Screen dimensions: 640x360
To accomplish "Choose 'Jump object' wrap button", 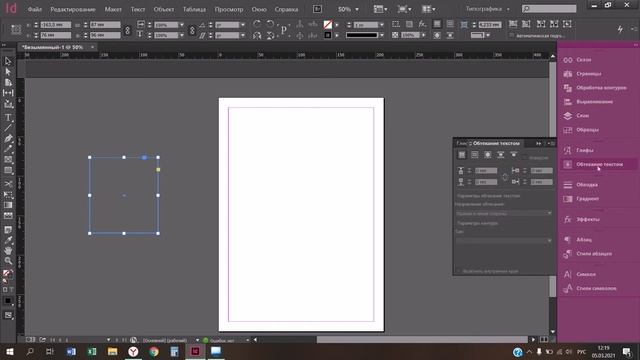I will click(501, 155).
